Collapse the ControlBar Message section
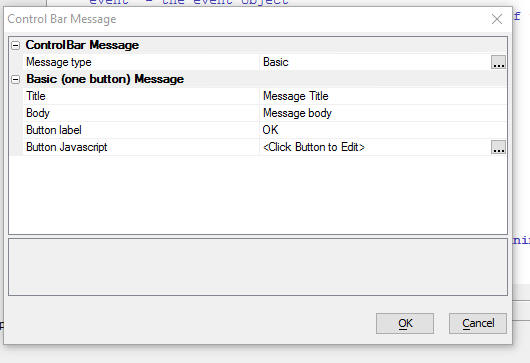Image resolution: width=530 pixels, height=363 pixels. pos(16,45)
